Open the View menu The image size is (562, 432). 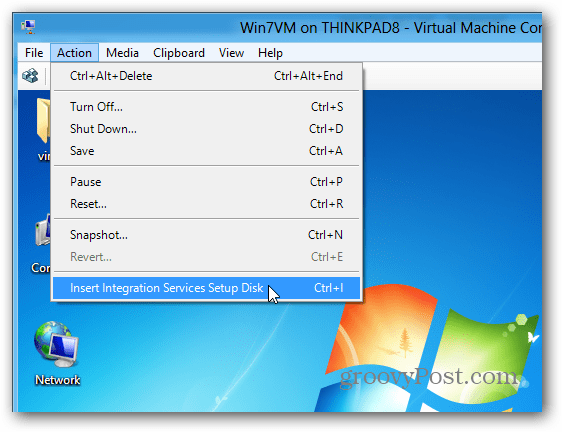[x=232, y=53]
